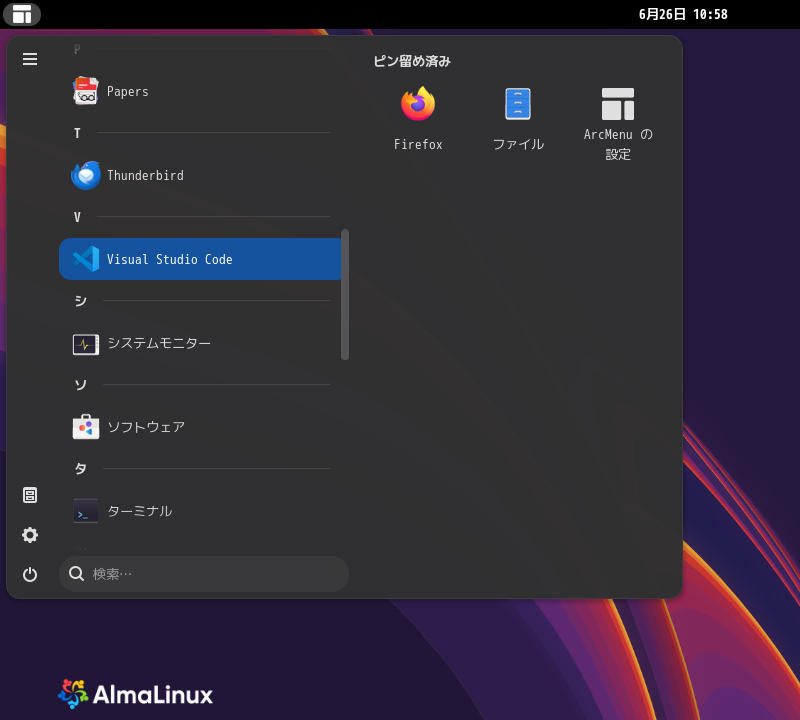The image size is (800, 720).
Task: Launch Papers from the app list
Action: 200,91
